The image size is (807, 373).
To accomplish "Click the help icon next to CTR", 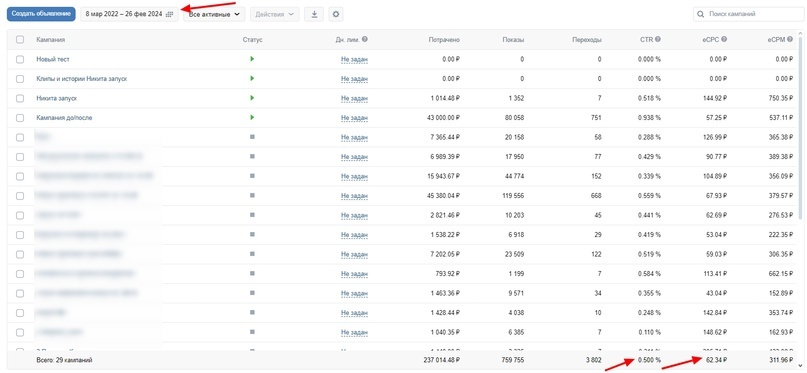I will (x=658, y=39).
